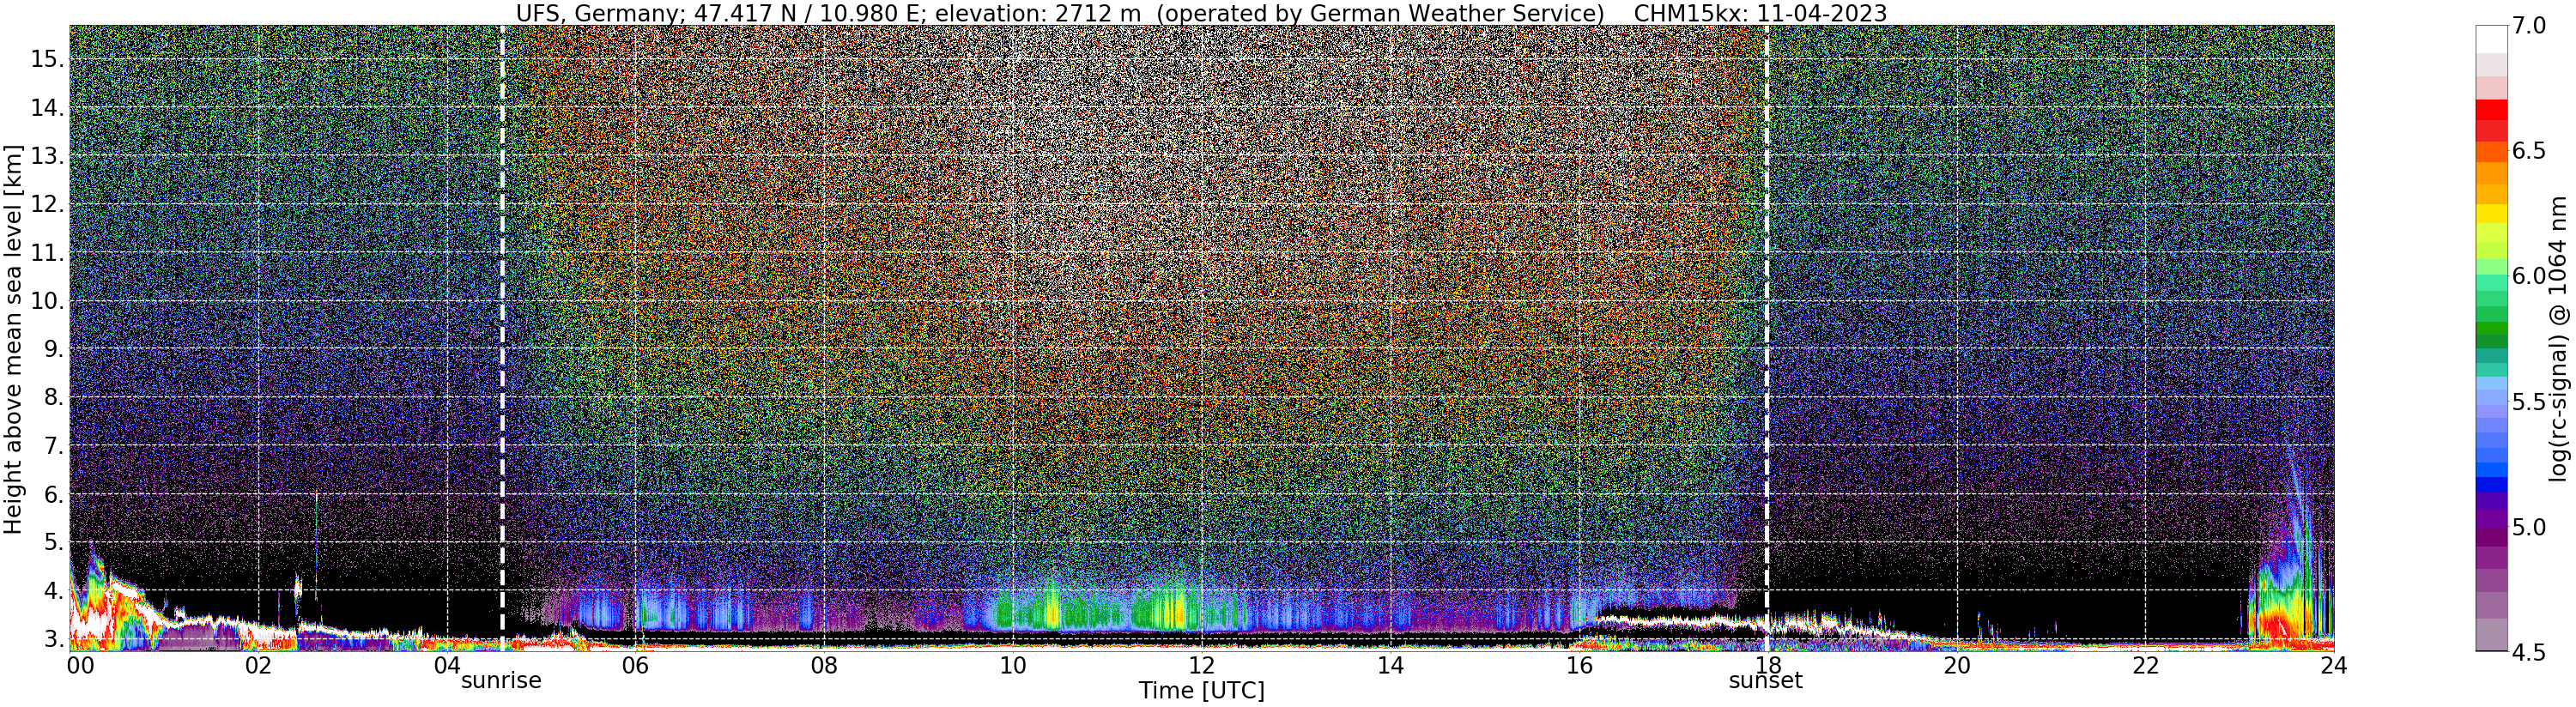Click the '13.' tick on the height axis
Viewport: 2576px width, 707px height.
[x=47, y=156]
